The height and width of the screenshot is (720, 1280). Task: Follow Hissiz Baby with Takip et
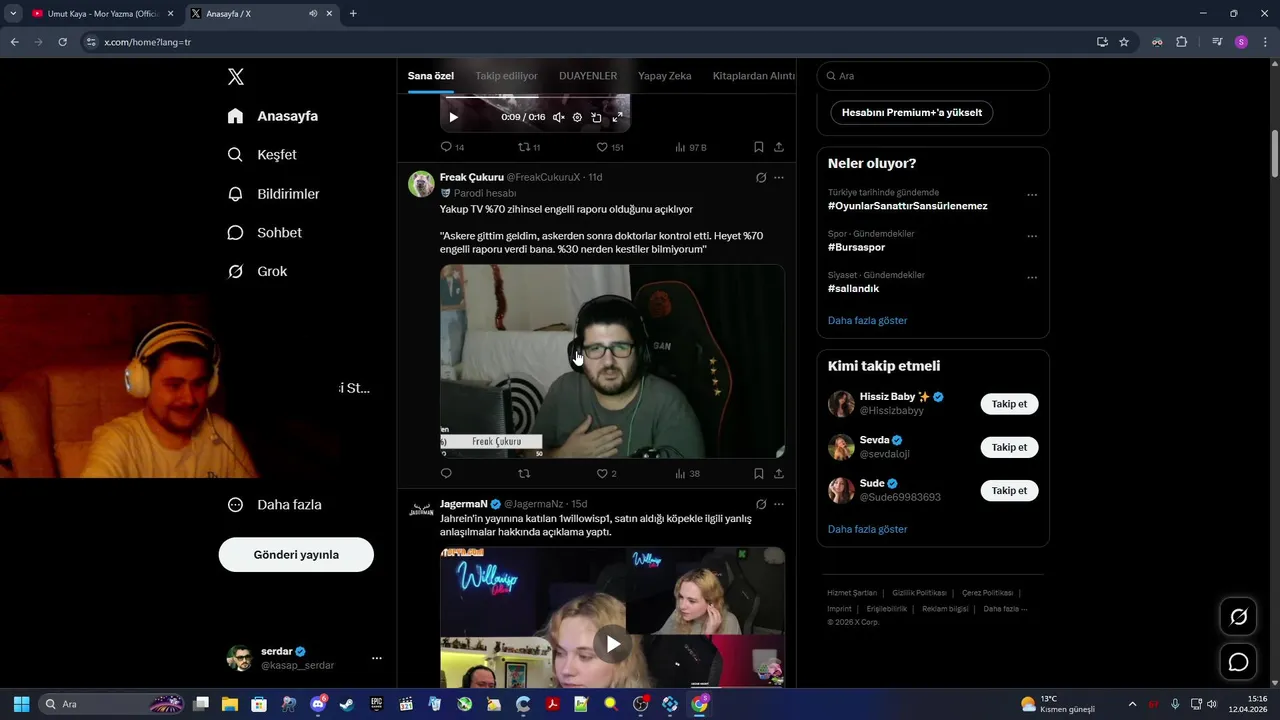tap(1009, 404)
